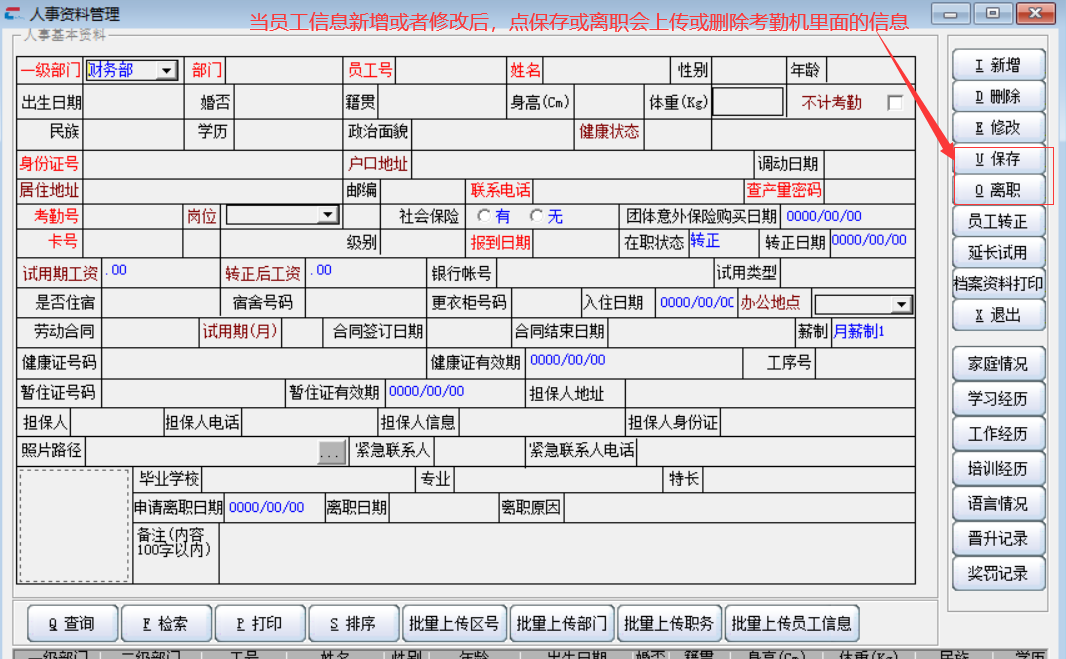
Task: Exit with the 退出 button
Action: point(998,316)
